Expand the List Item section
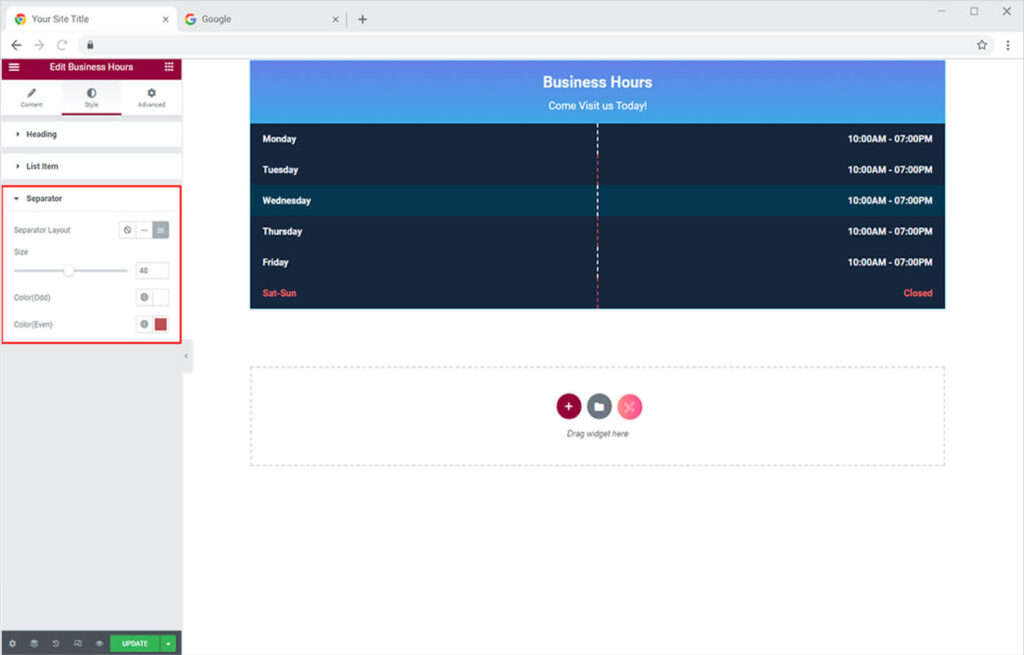 (x=42, y=166)
